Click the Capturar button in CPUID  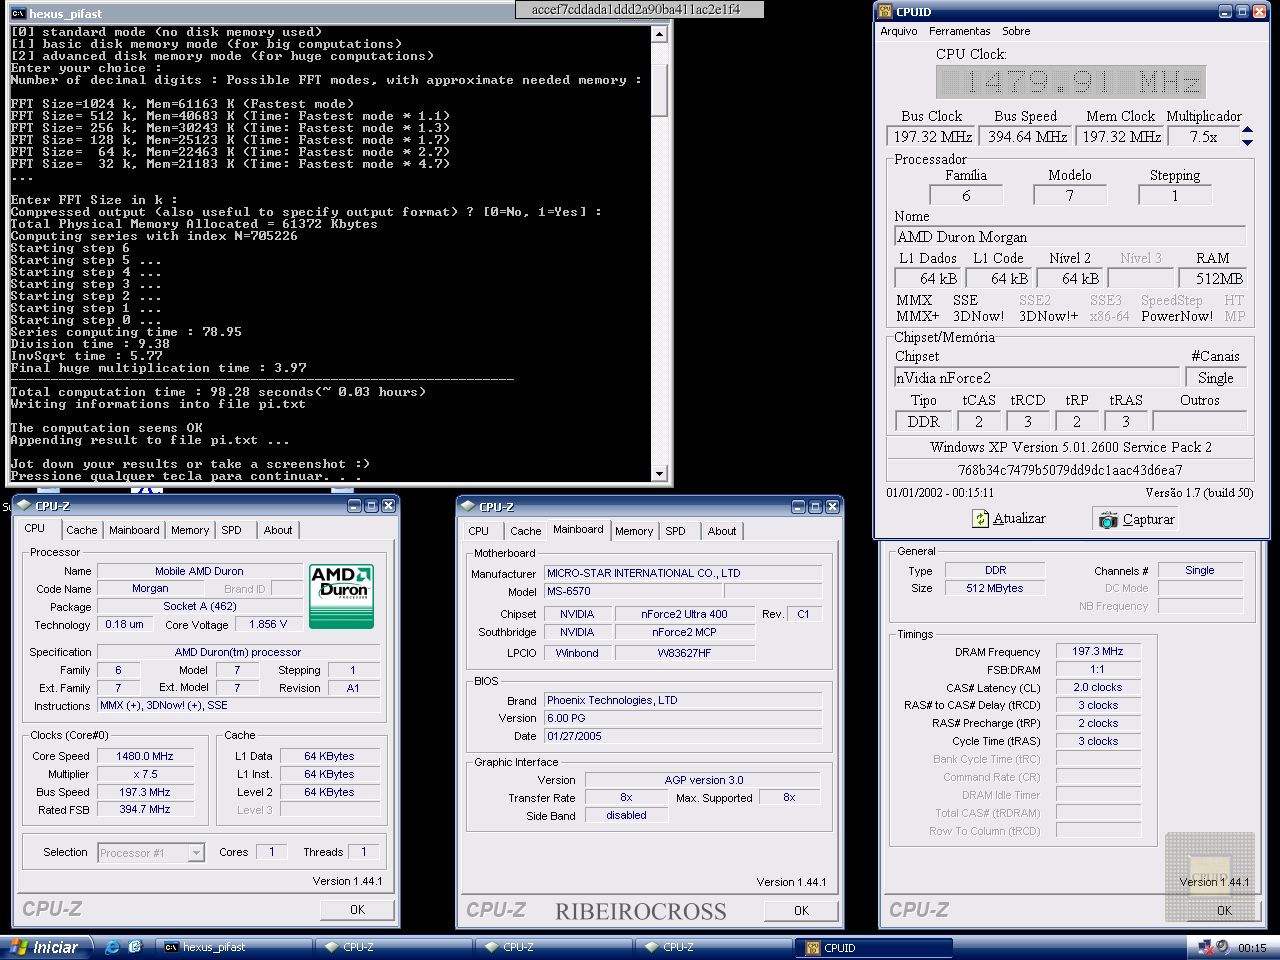(x=1136, y=520)
